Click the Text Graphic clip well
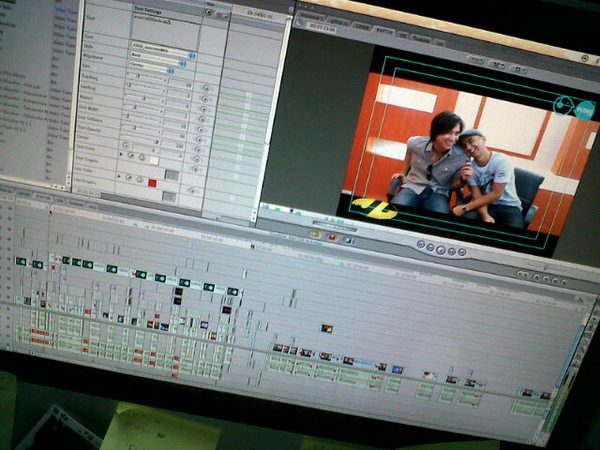Viewport: 600px width, 450px height. tap(171, 175)
